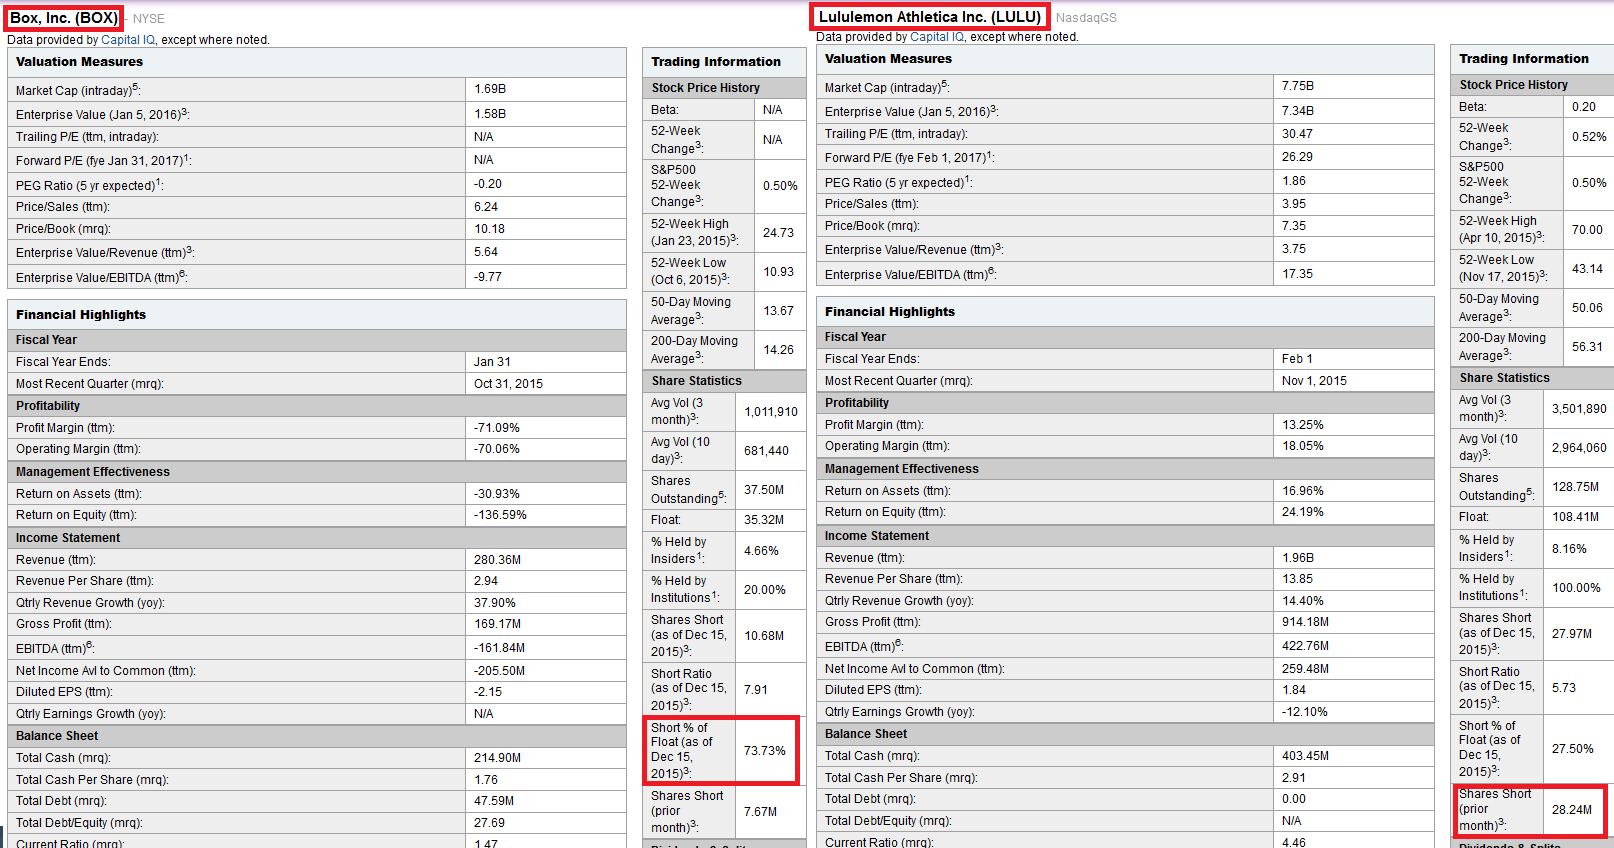Click Lululemon enterprise value '7.34B'
1614x848 pixels.
[1298, 111]
